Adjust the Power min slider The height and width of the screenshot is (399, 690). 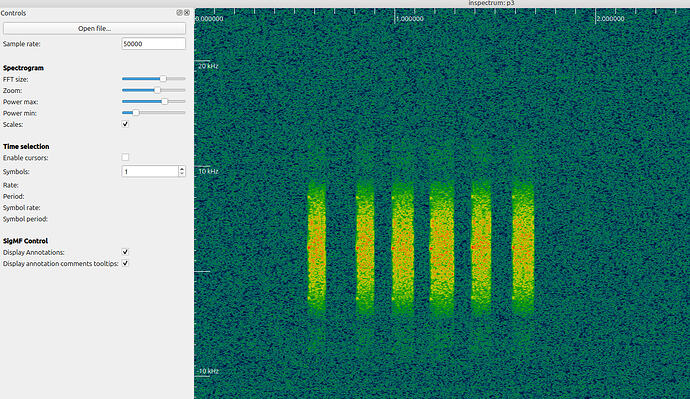[136, 113]
